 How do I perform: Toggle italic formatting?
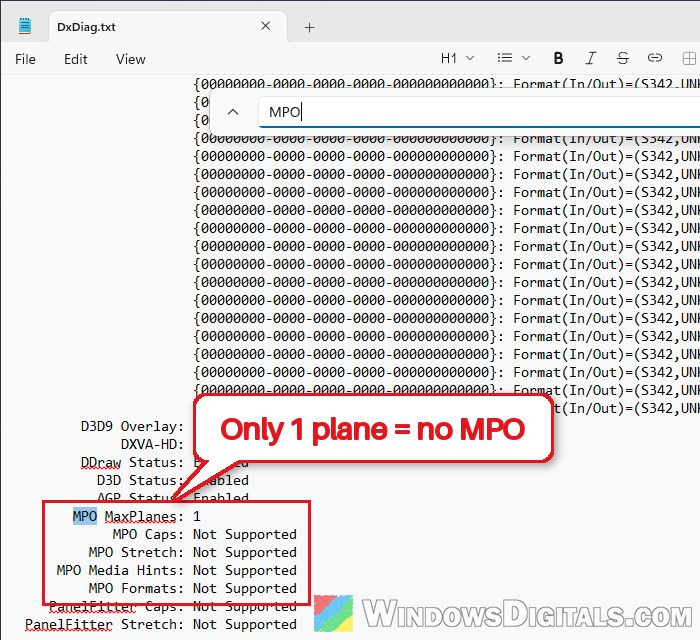tap(591, 58)
